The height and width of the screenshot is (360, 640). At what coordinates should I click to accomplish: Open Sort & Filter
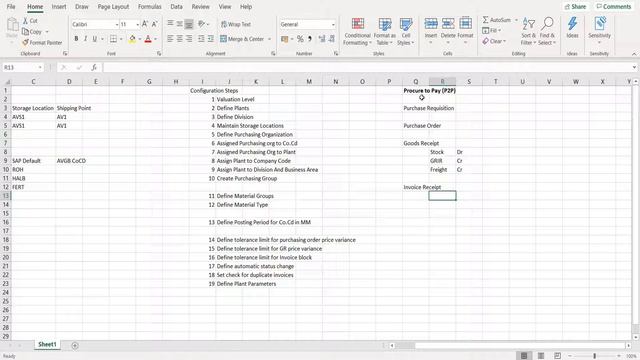(529, 31)
